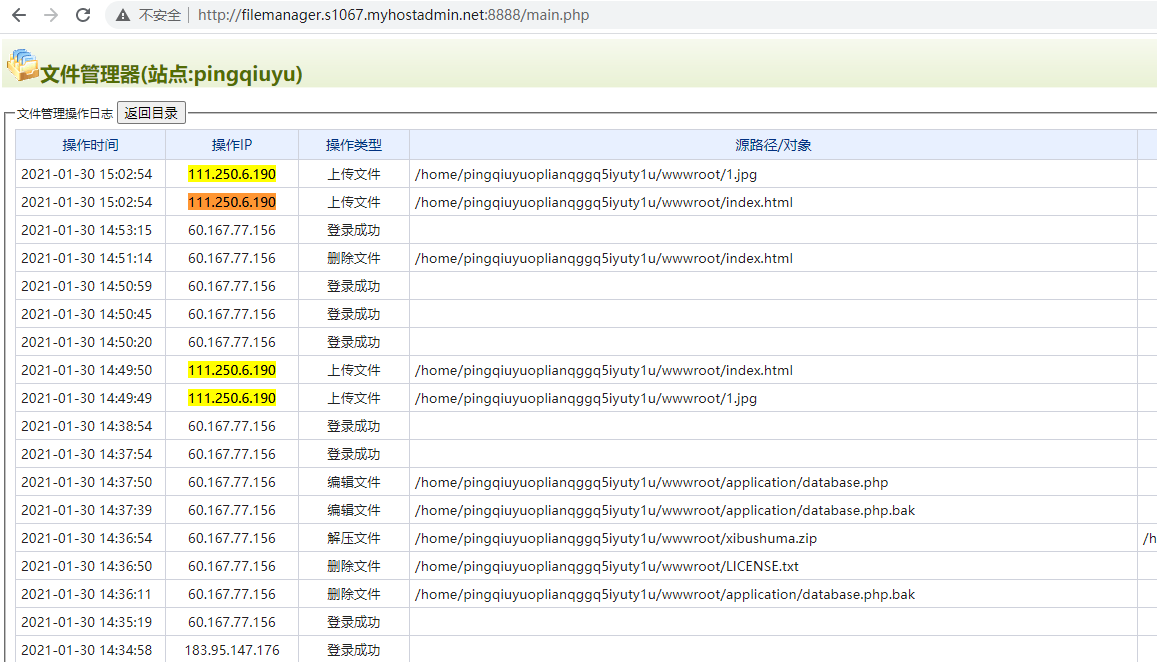Click the not-secure warning triangle icon
The height and width of the screenshot is (662, 1157).
point(123,15)
